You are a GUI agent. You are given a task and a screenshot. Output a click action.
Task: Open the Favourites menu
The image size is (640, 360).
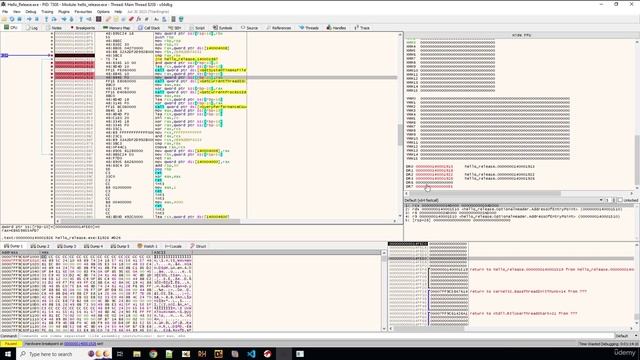(83, 12)
